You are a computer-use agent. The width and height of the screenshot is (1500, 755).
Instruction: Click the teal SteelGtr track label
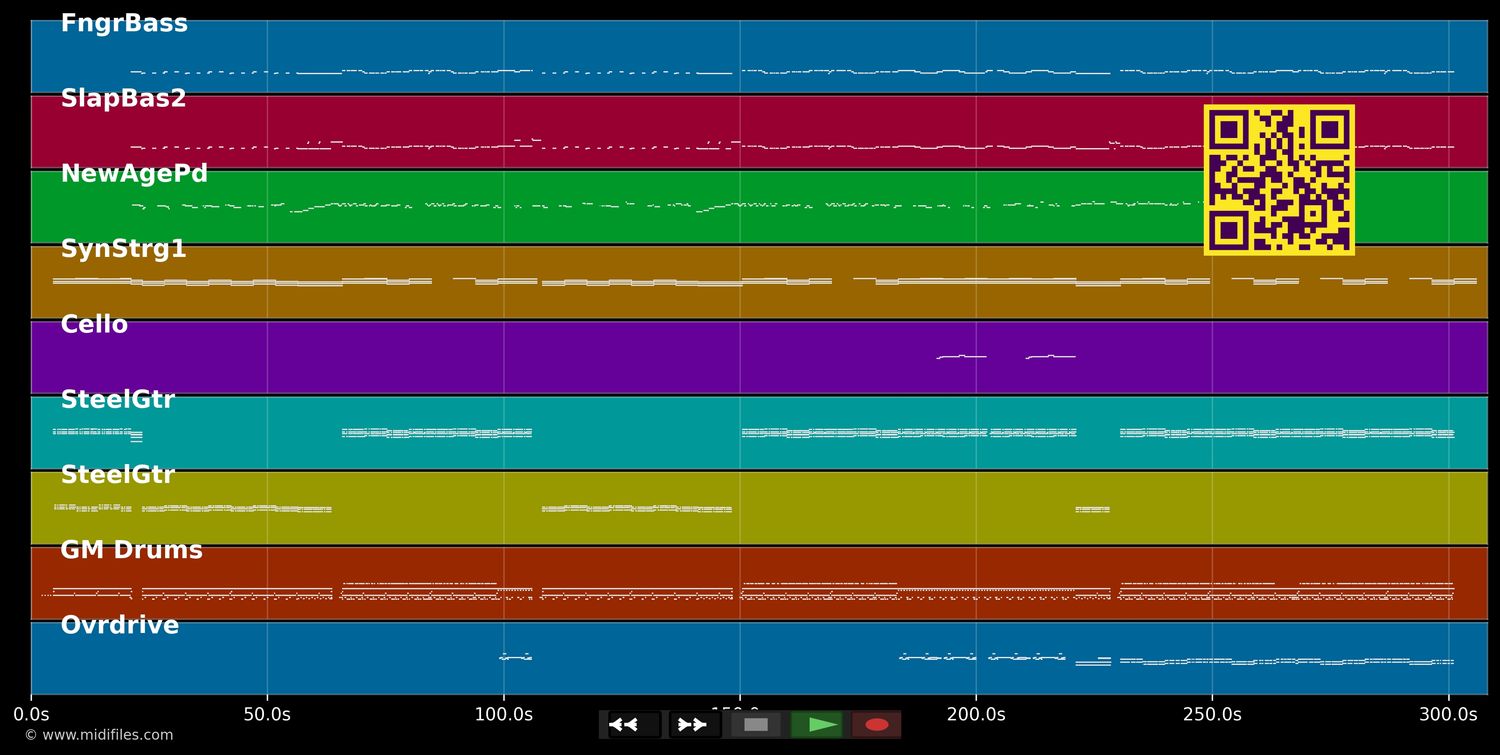(x=117, y=400)
